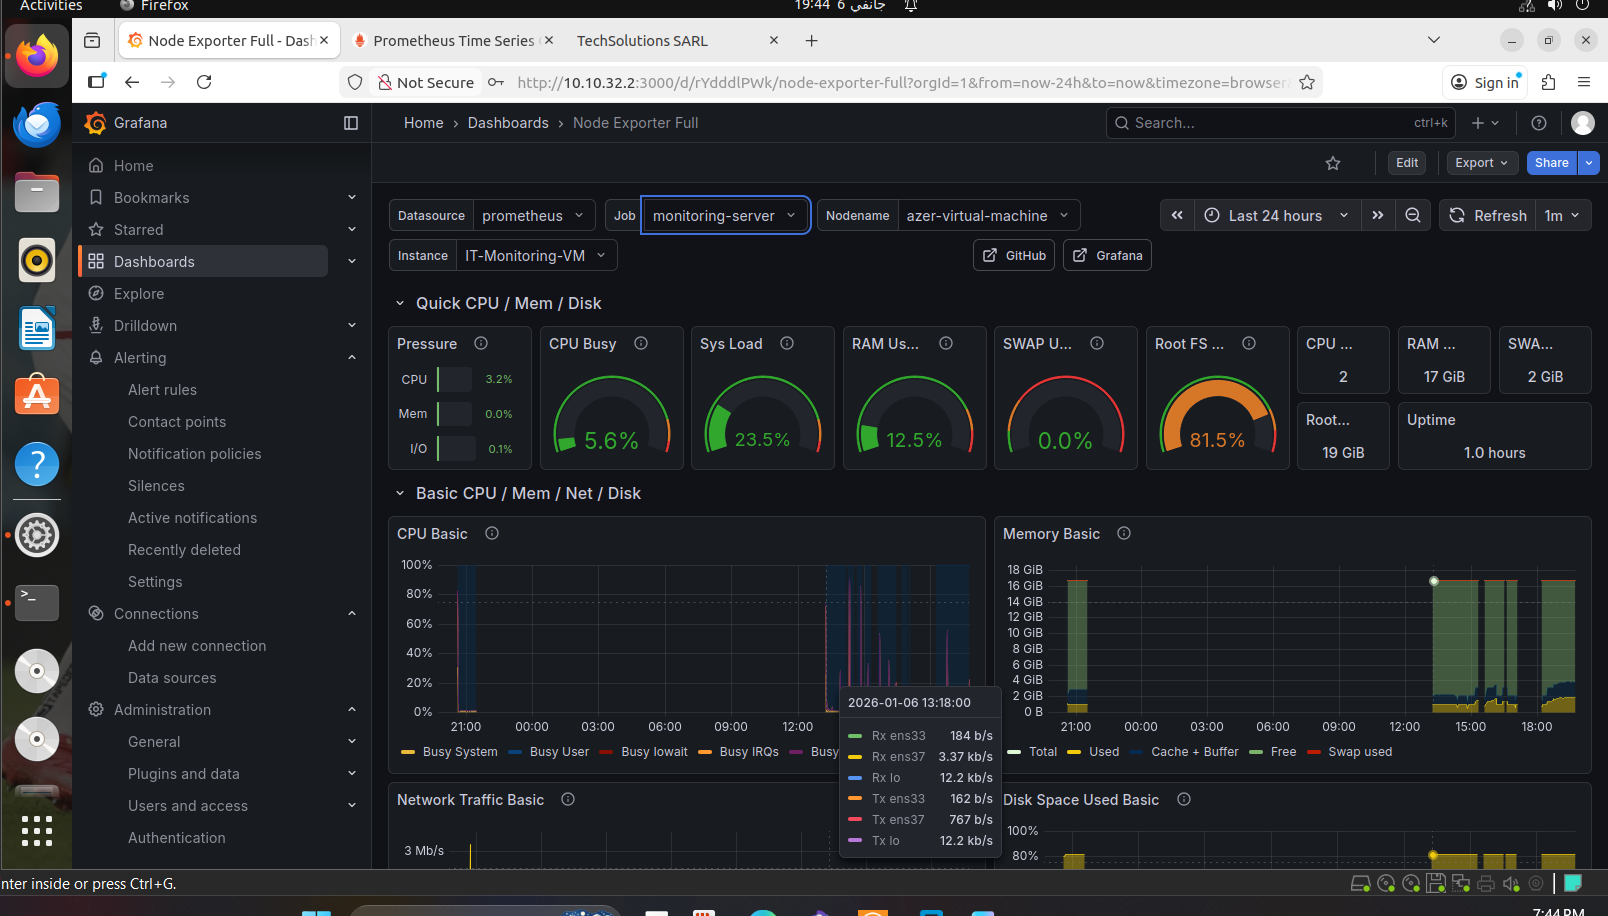Screen dimensions: 1608x916
Task: Open the user profile avatar icon
Action: [1583, 123]
